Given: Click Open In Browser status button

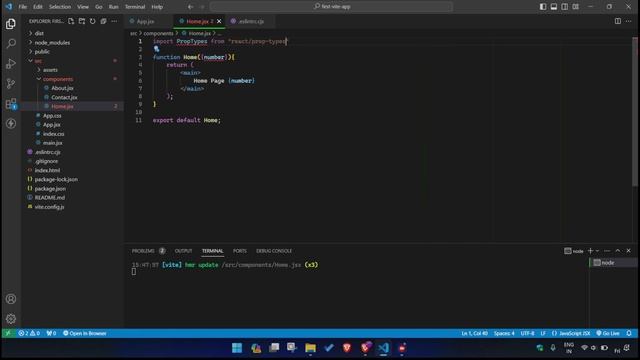Looking at the screenshot, I should [84, 333].
